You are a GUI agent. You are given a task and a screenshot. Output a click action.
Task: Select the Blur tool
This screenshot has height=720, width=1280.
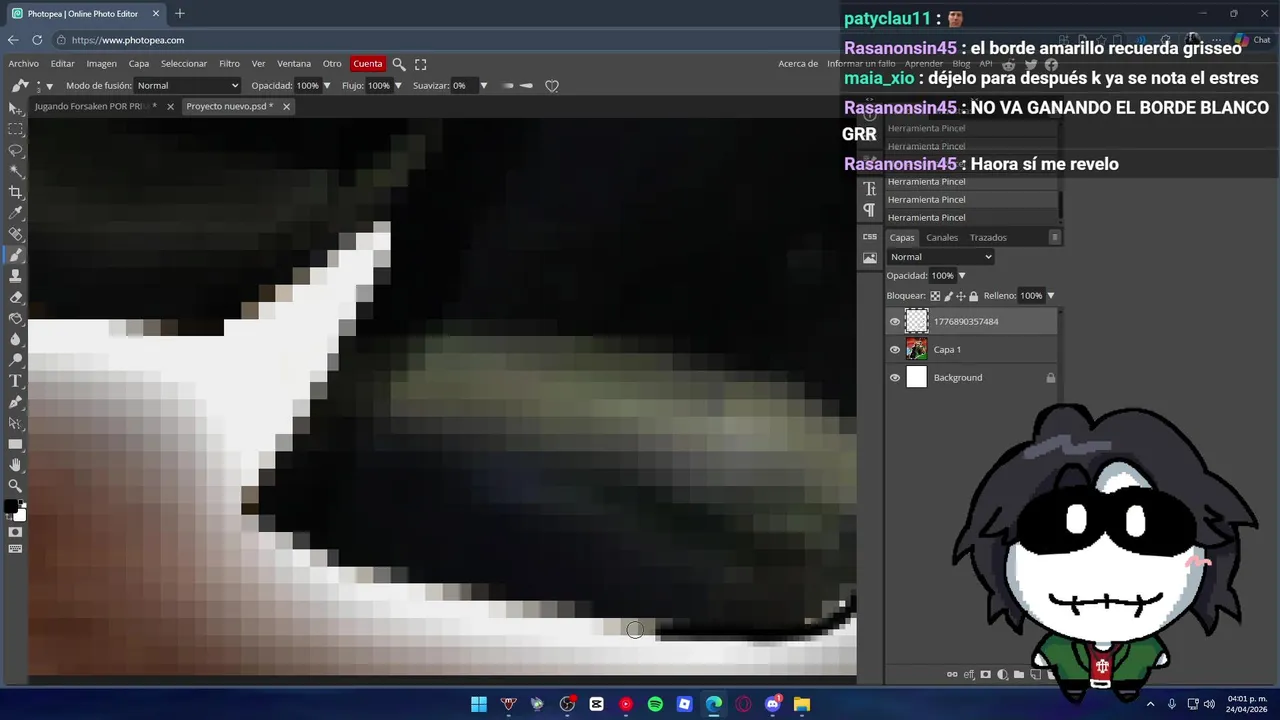pyautogui.click(x=16, y=339)
